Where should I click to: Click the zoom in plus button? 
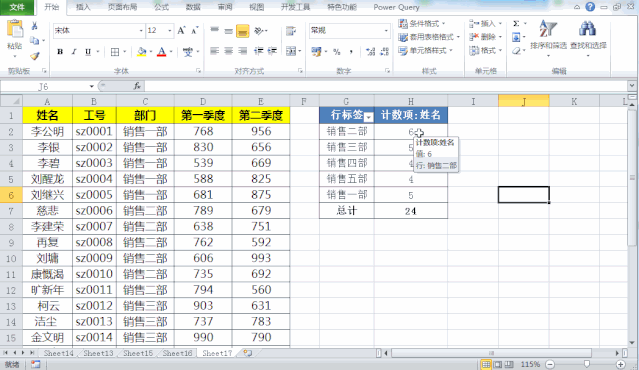(620, 364)
